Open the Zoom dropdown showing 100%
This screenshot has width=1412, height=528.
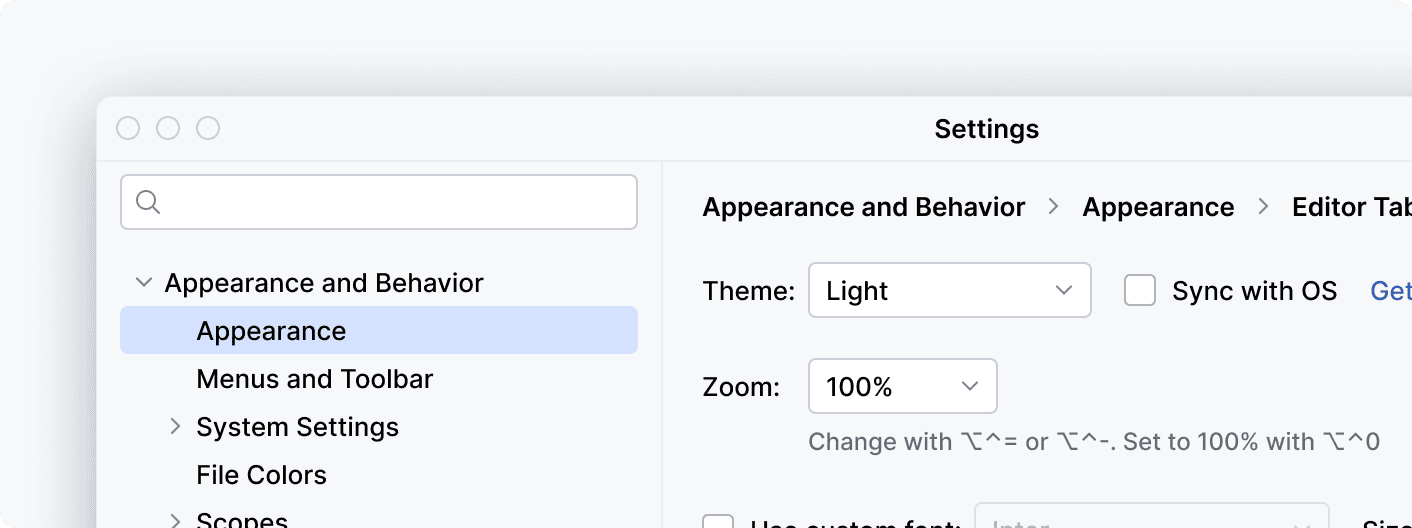[902, 387]
